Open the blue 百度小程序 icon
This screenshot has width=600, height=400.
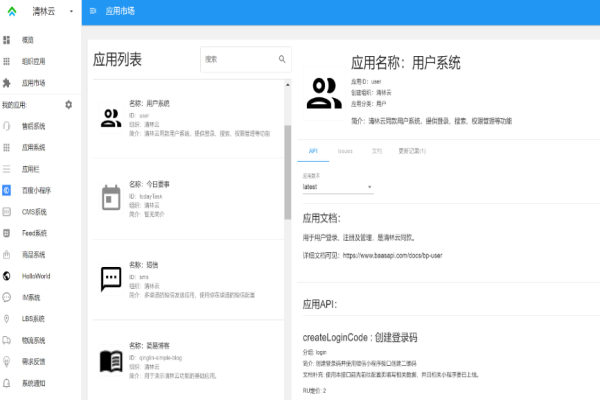tap(7, 190)
